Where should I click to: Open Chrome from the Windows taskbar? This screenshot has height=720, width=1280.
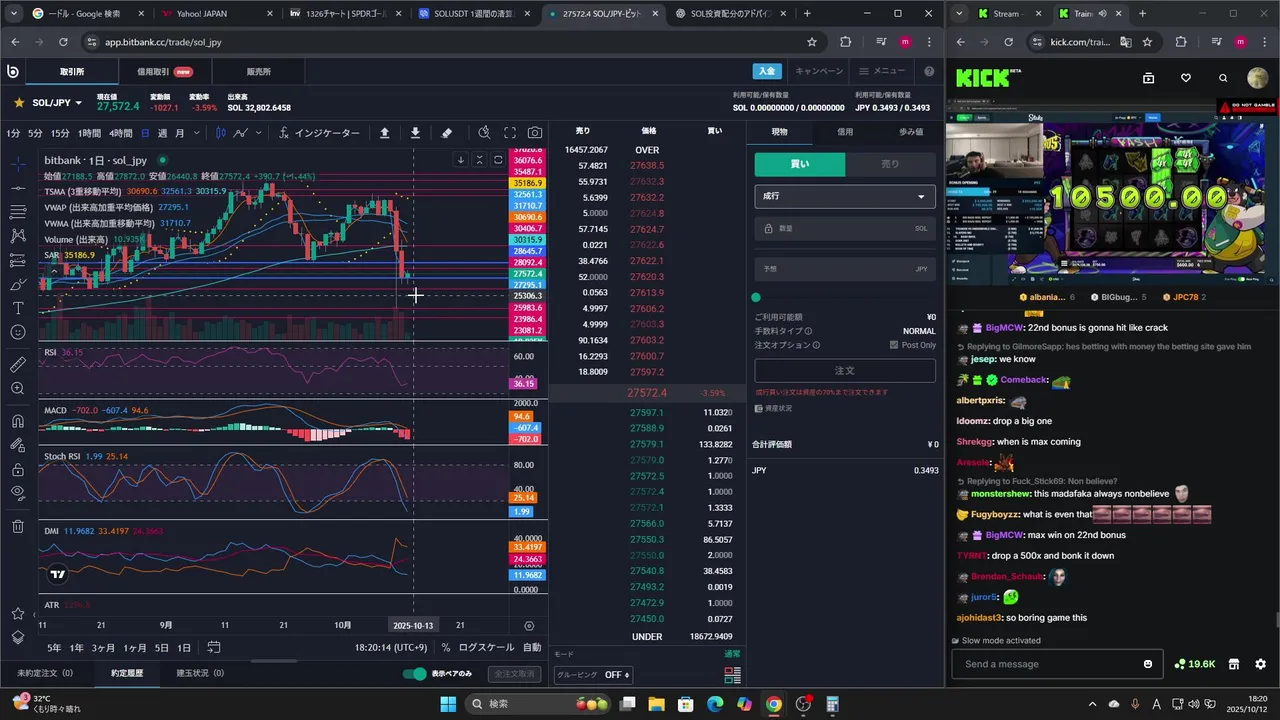[774, 704]
